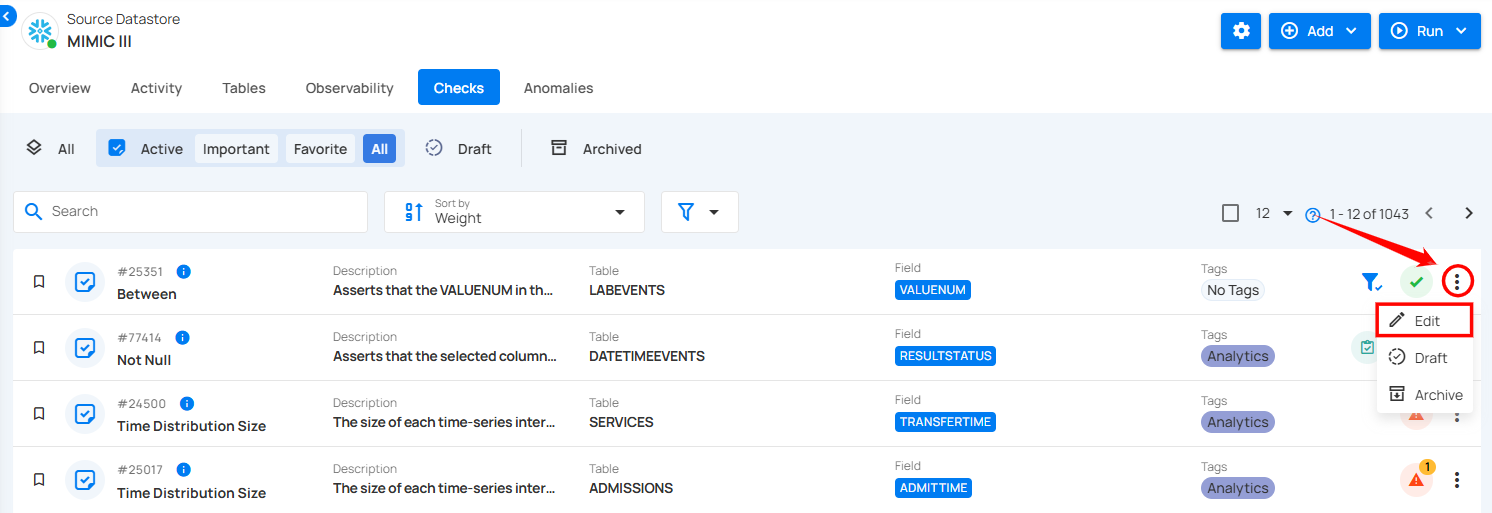Click the check type icon for #24500

point(86,414)
